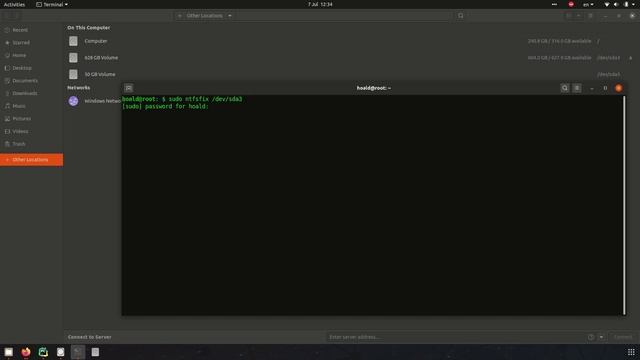Open the terminal search icon

click(x=564, y=88)
